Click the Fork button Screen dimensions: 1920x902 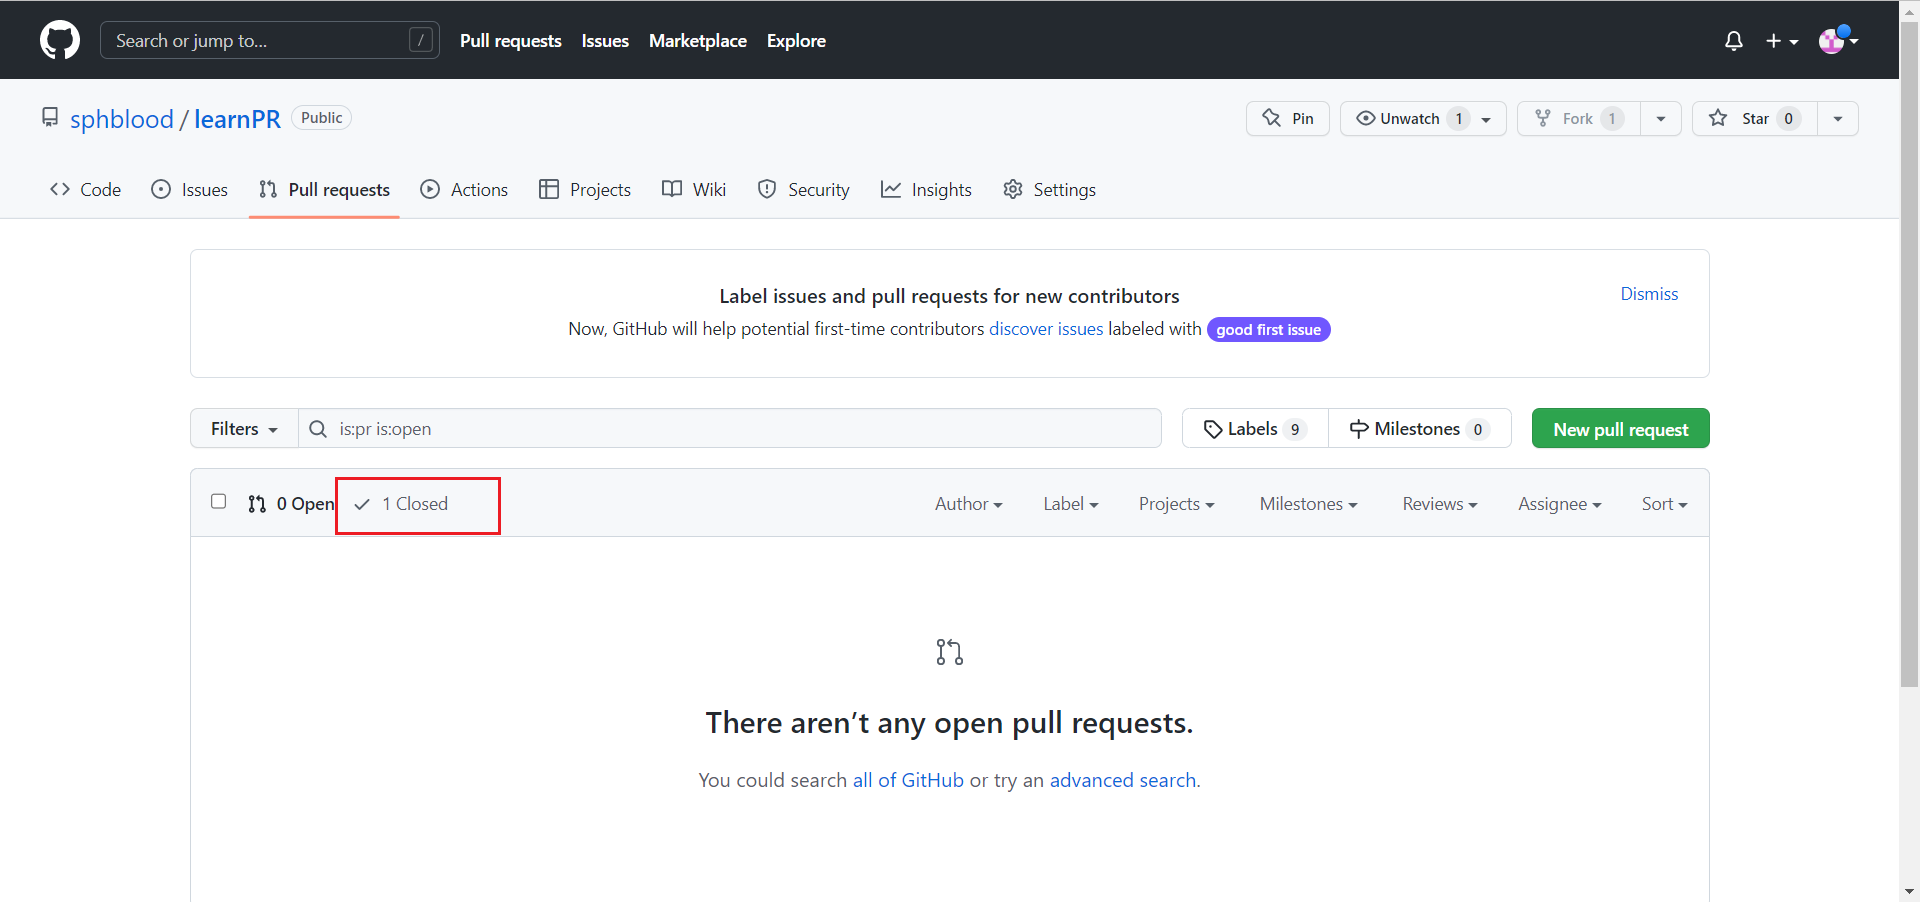pos(1578,118)
